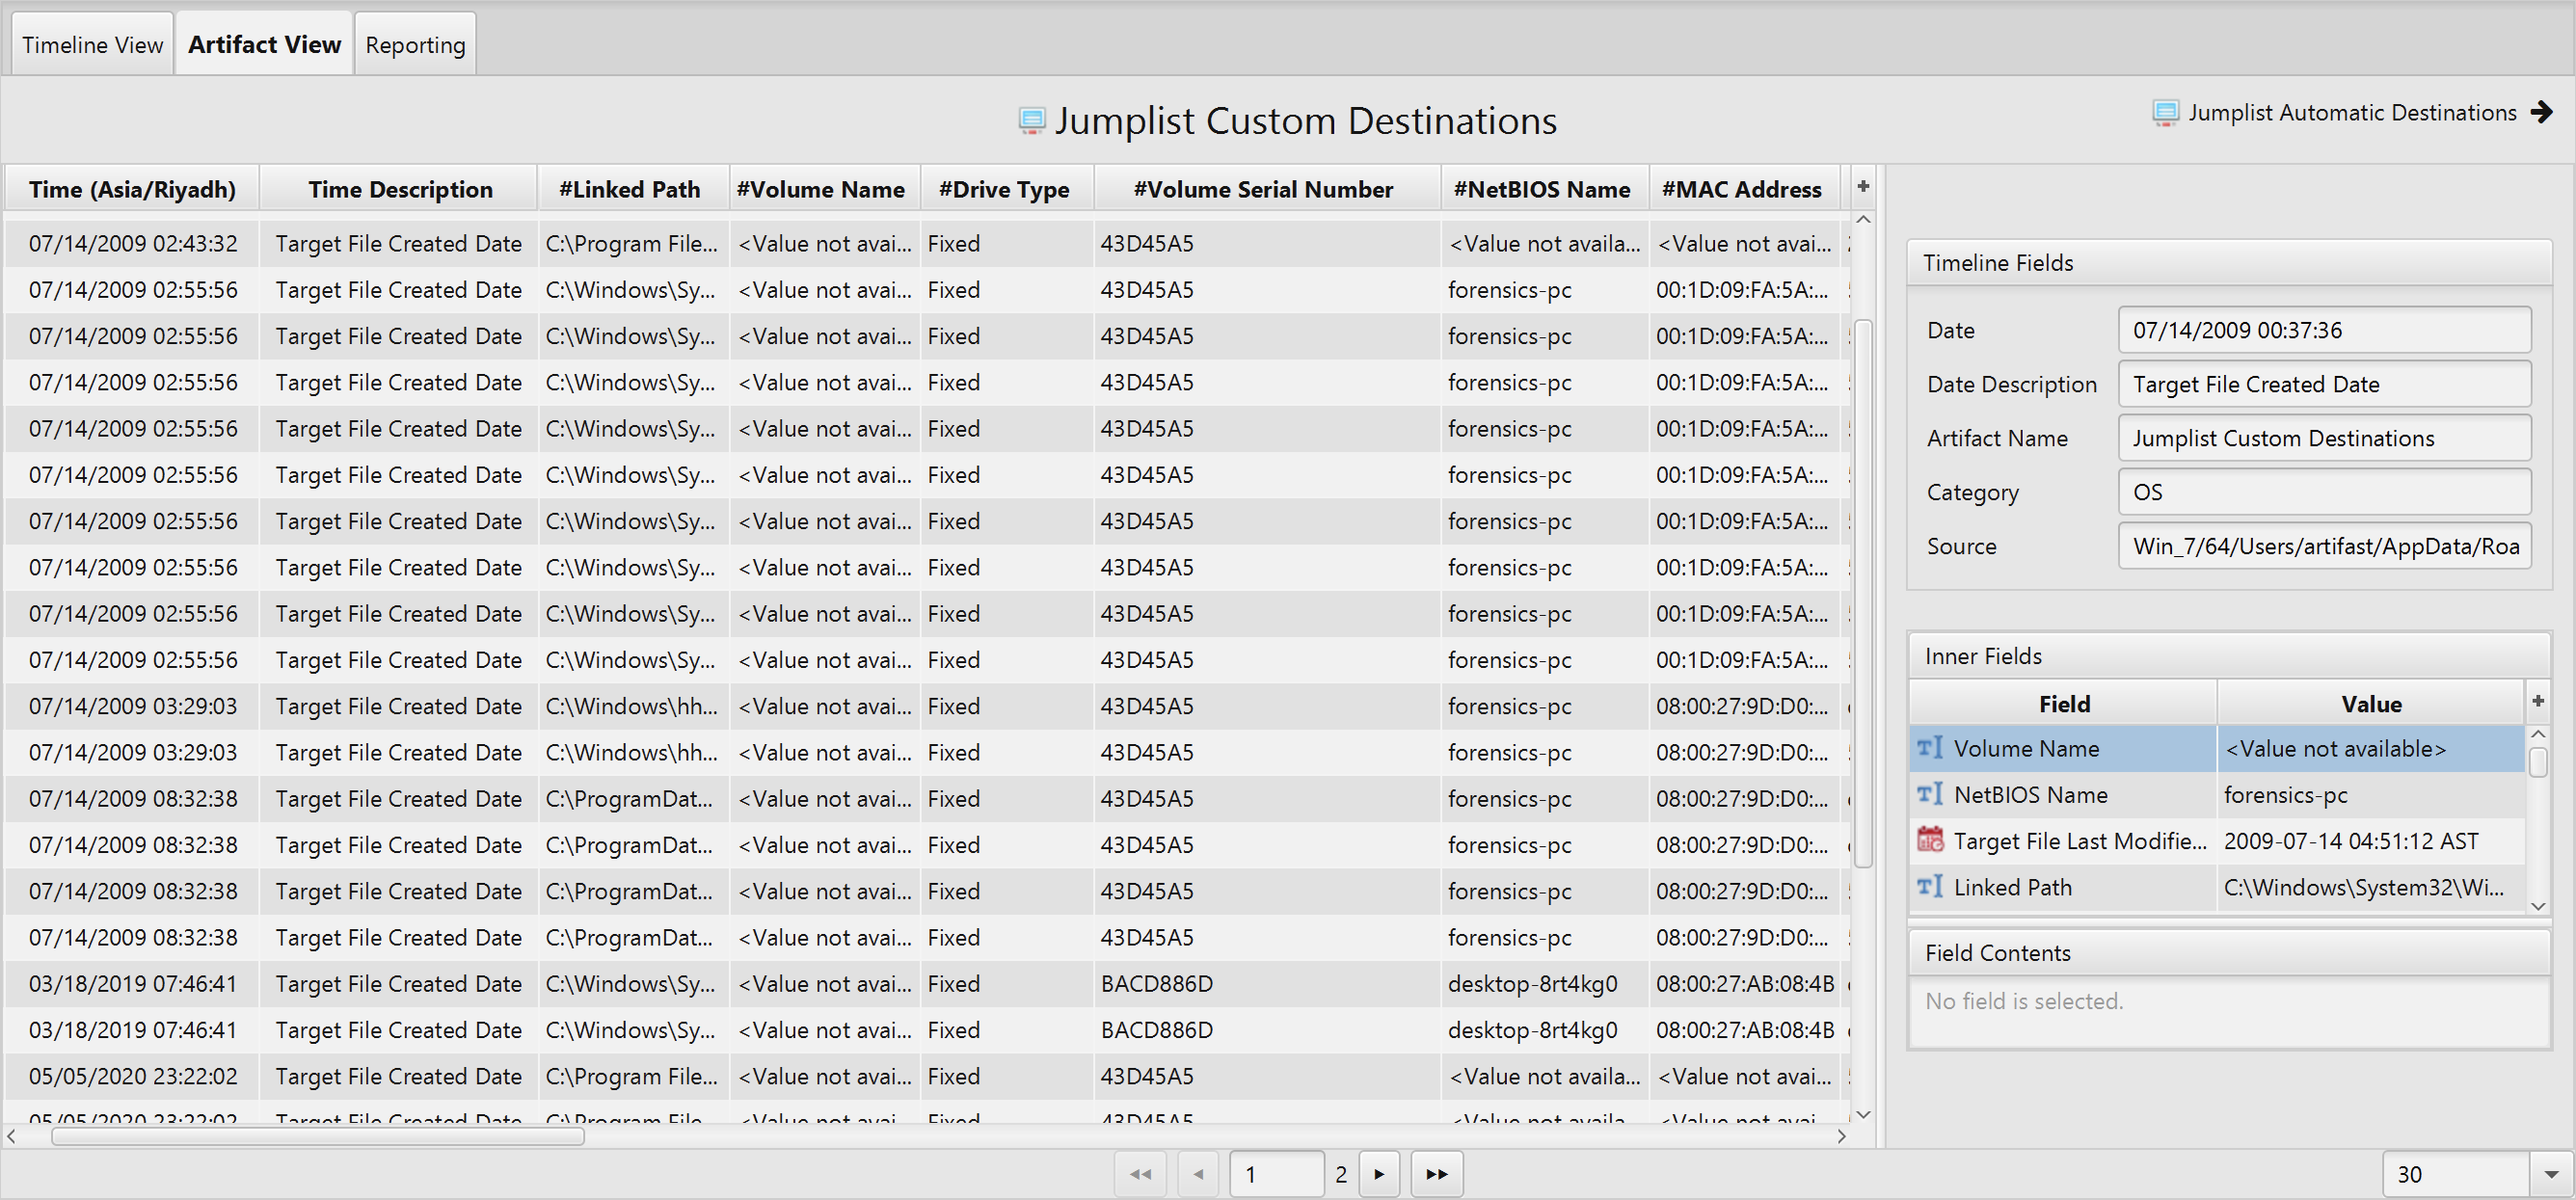
Task: Navigate to page 2 of results
Action: [x=1341, y=1174]
